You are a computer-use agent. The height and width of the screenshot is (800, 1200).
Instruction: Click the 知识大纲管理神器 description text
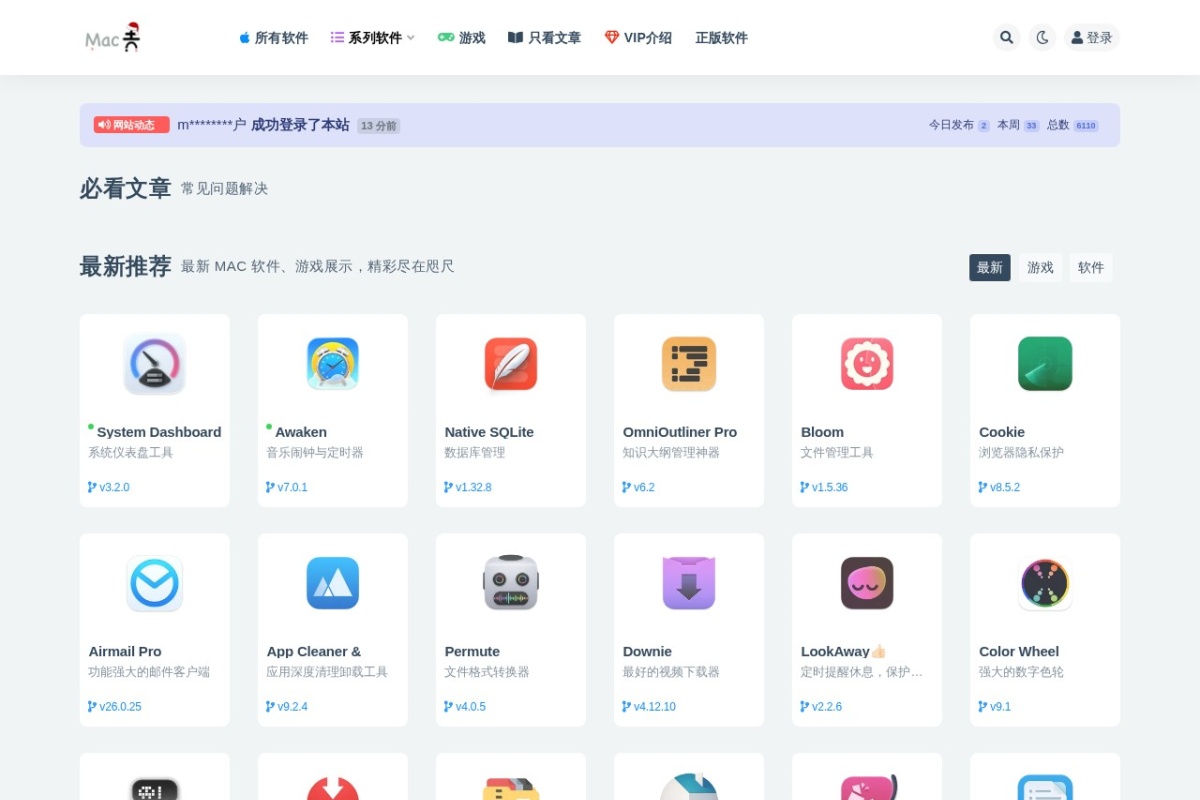671,453
